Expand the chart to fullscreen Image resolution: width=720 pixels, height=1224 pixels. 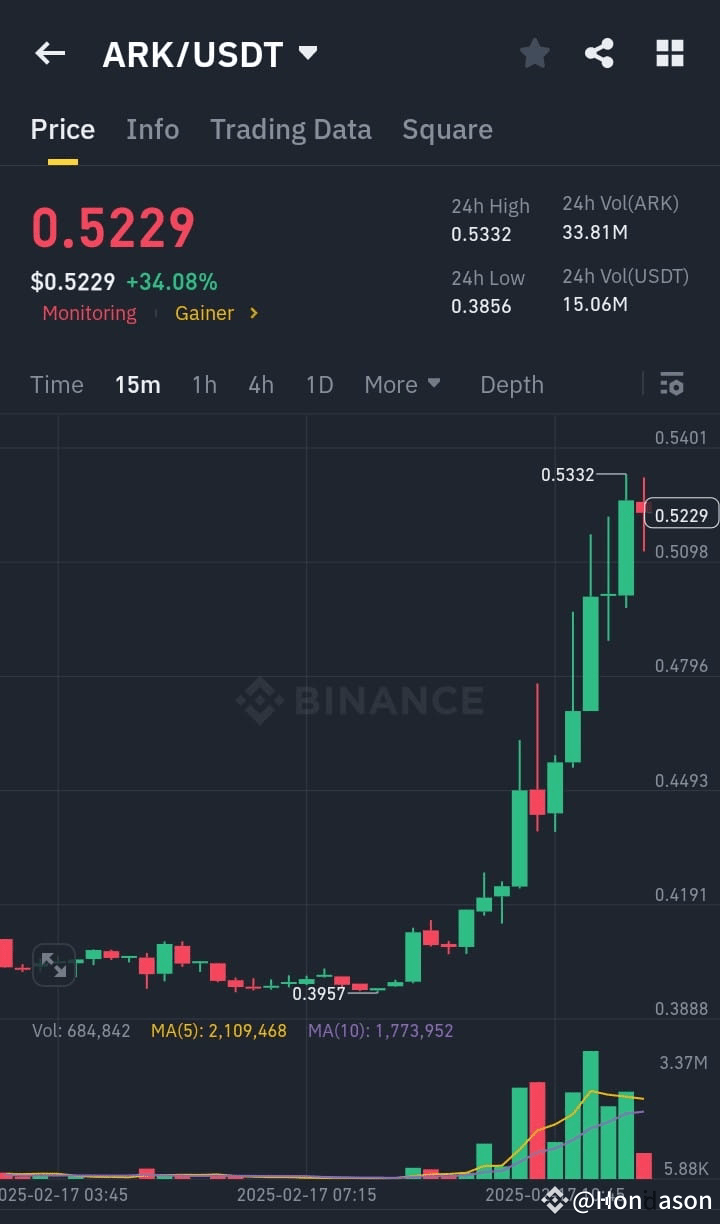click(x=54, y=964)
